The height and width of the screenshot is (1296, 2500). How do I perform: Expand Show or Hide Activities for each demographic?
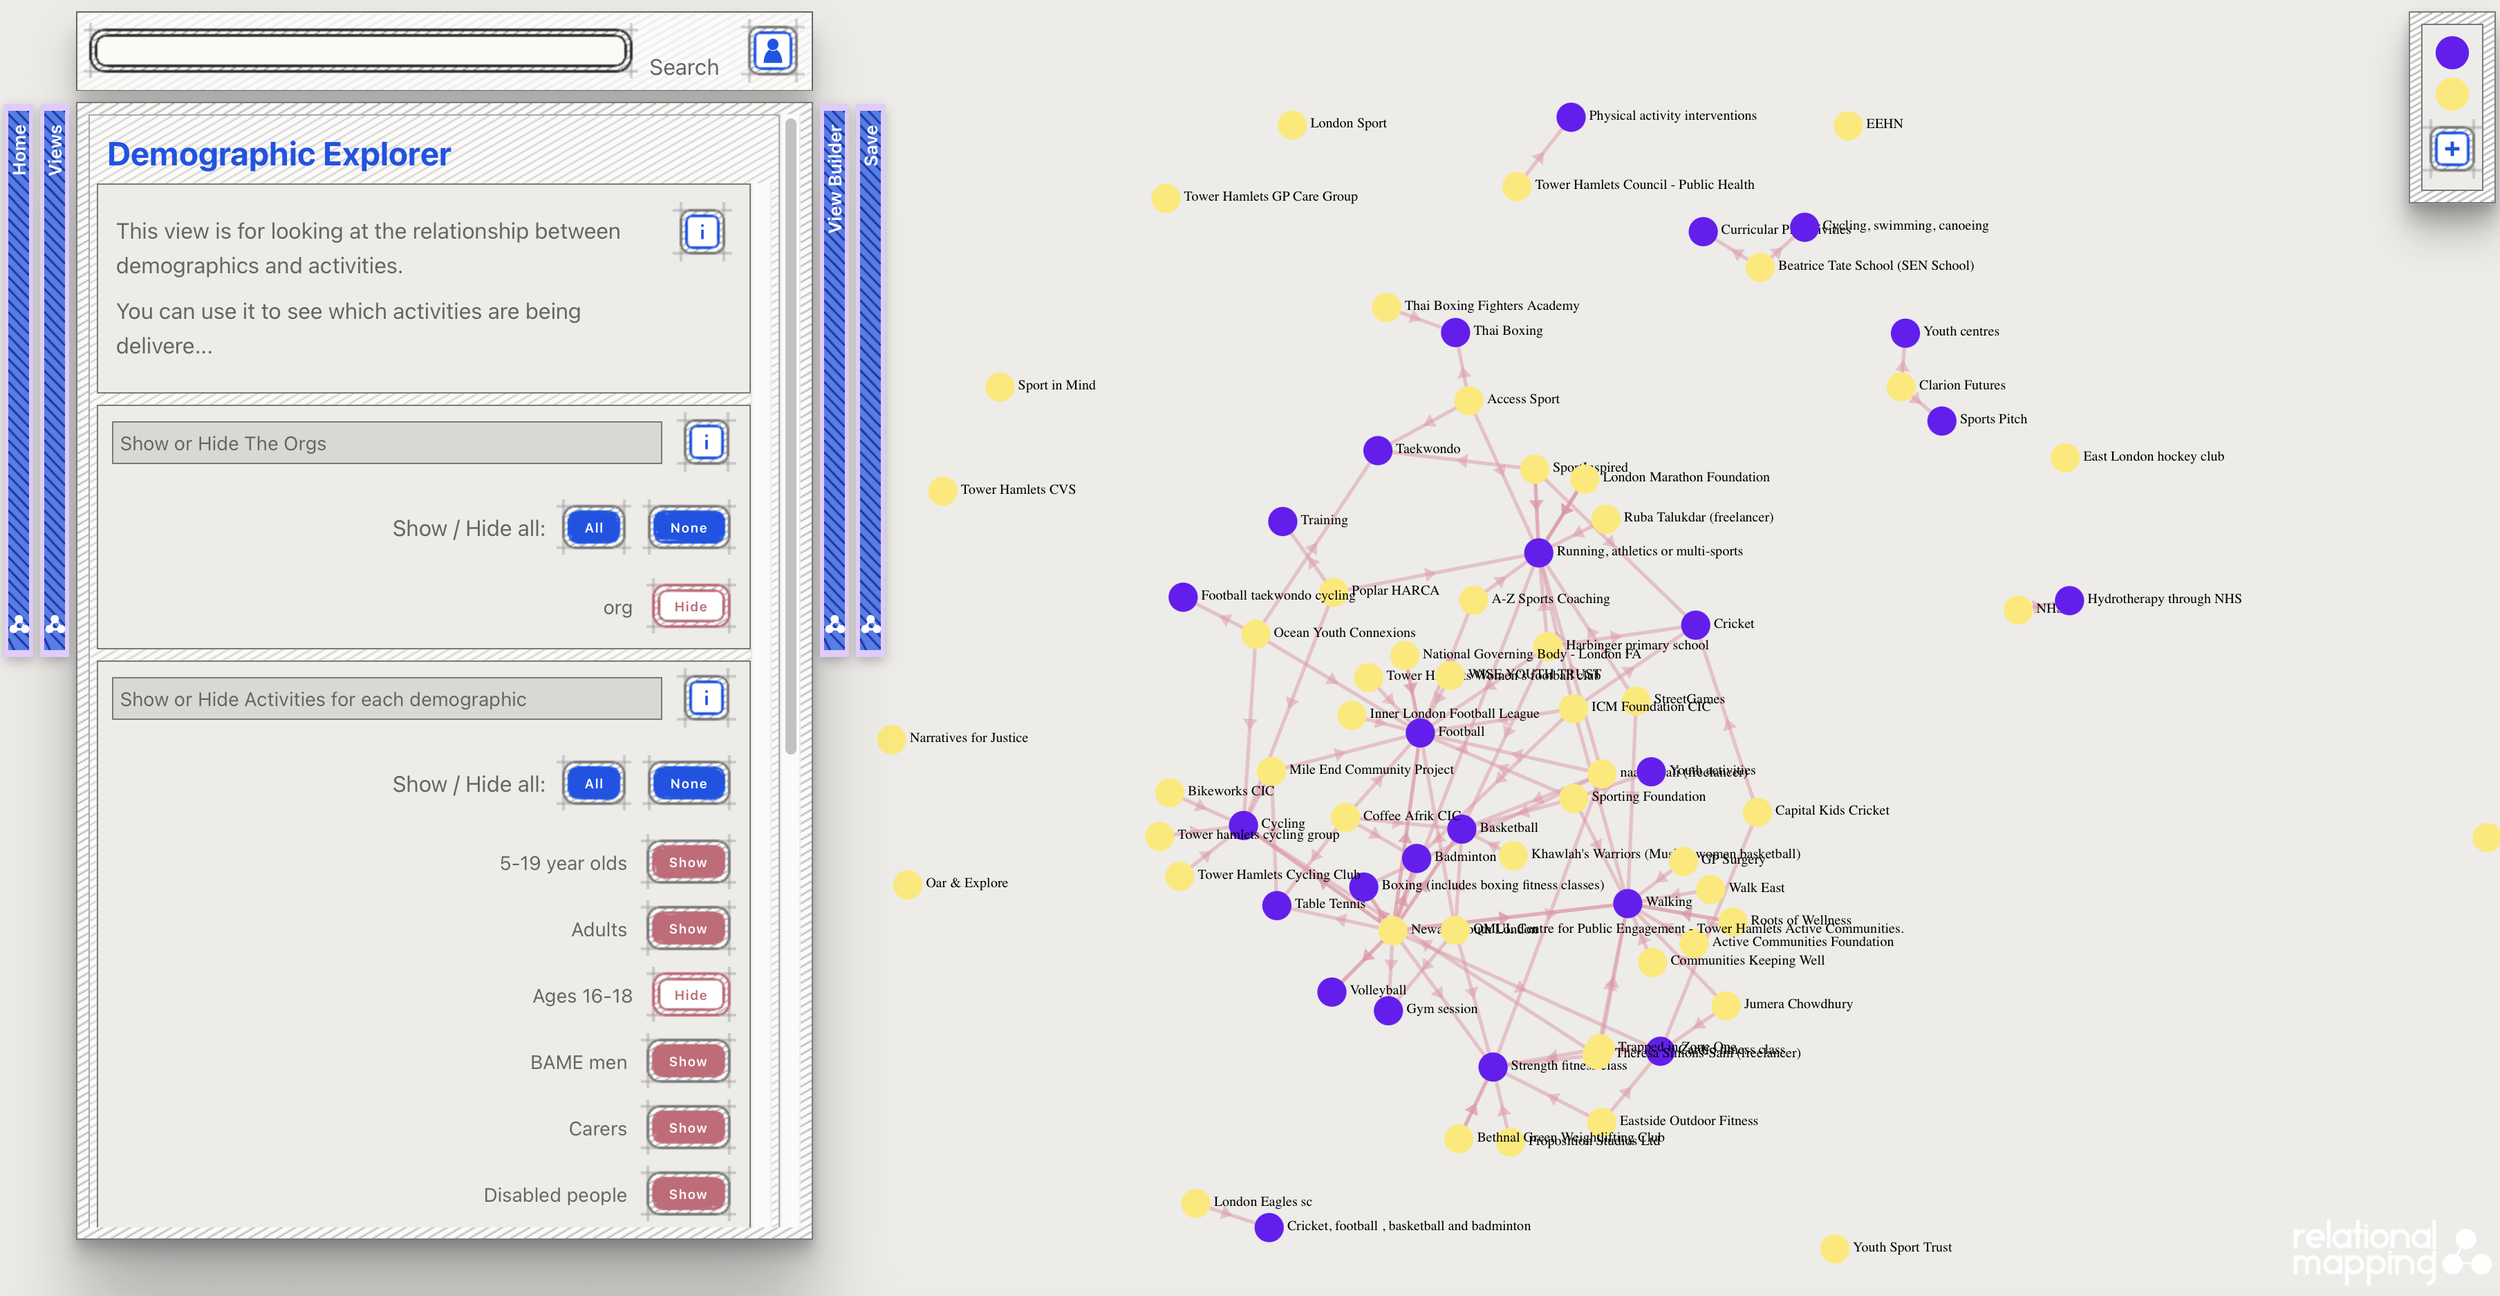click(386, 699)
